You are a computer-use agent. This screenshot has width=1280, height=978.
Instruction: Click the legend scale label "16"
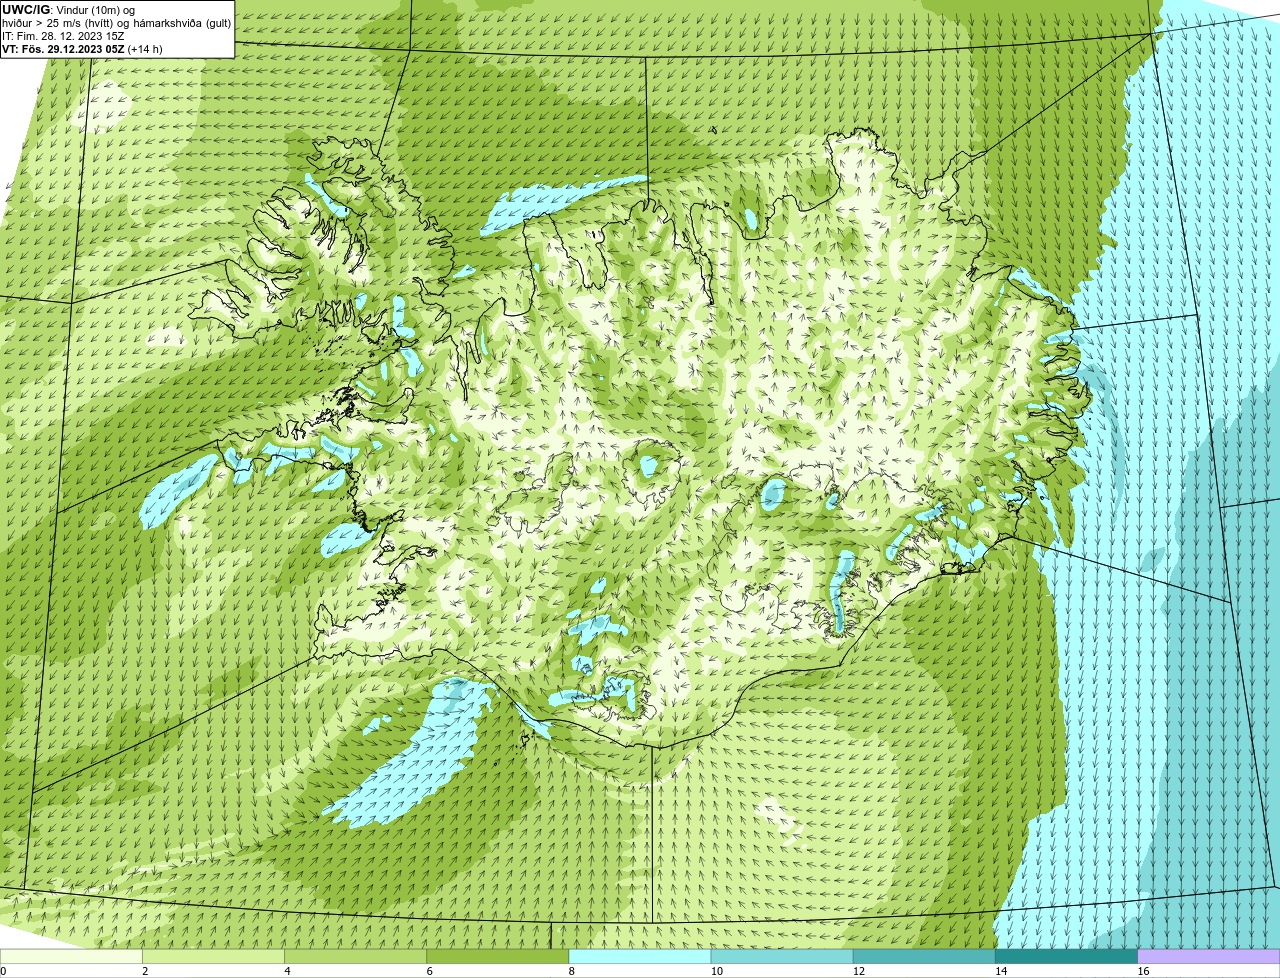tap(1143, 971)
